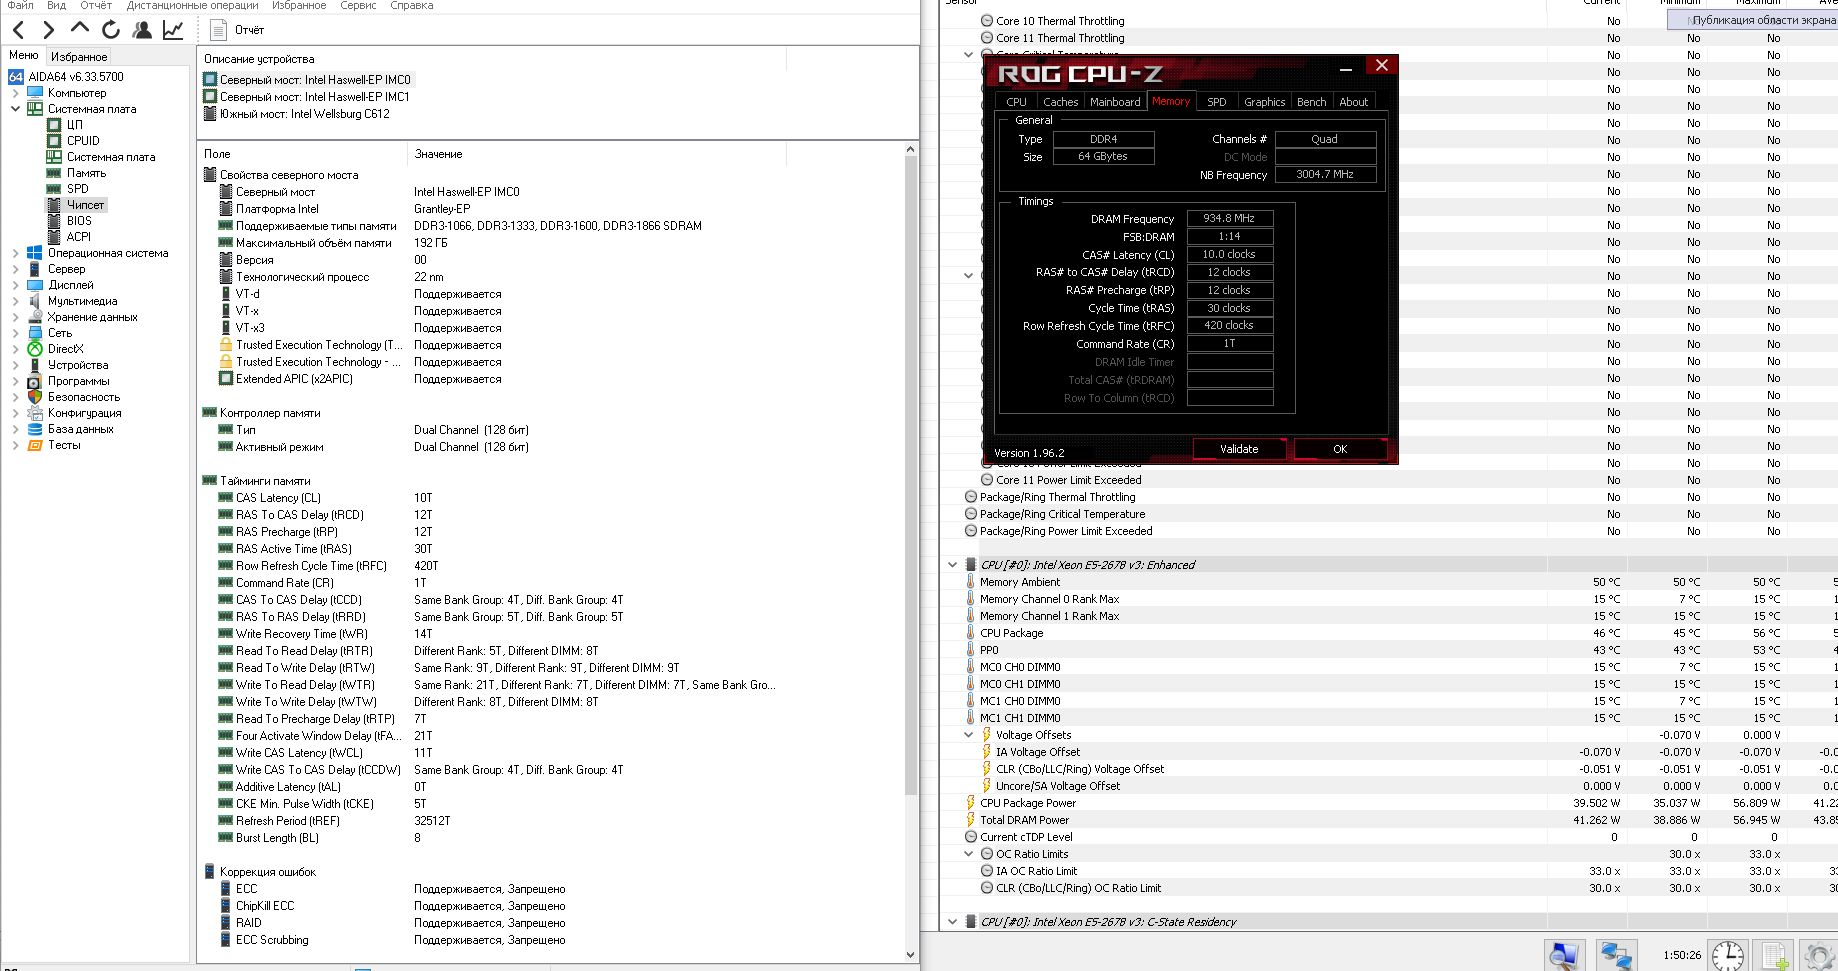Open HWiNFO monitor-with-magnifier icon
1838x971 pixels.
pyautogui.click(x=1564, y=955)
